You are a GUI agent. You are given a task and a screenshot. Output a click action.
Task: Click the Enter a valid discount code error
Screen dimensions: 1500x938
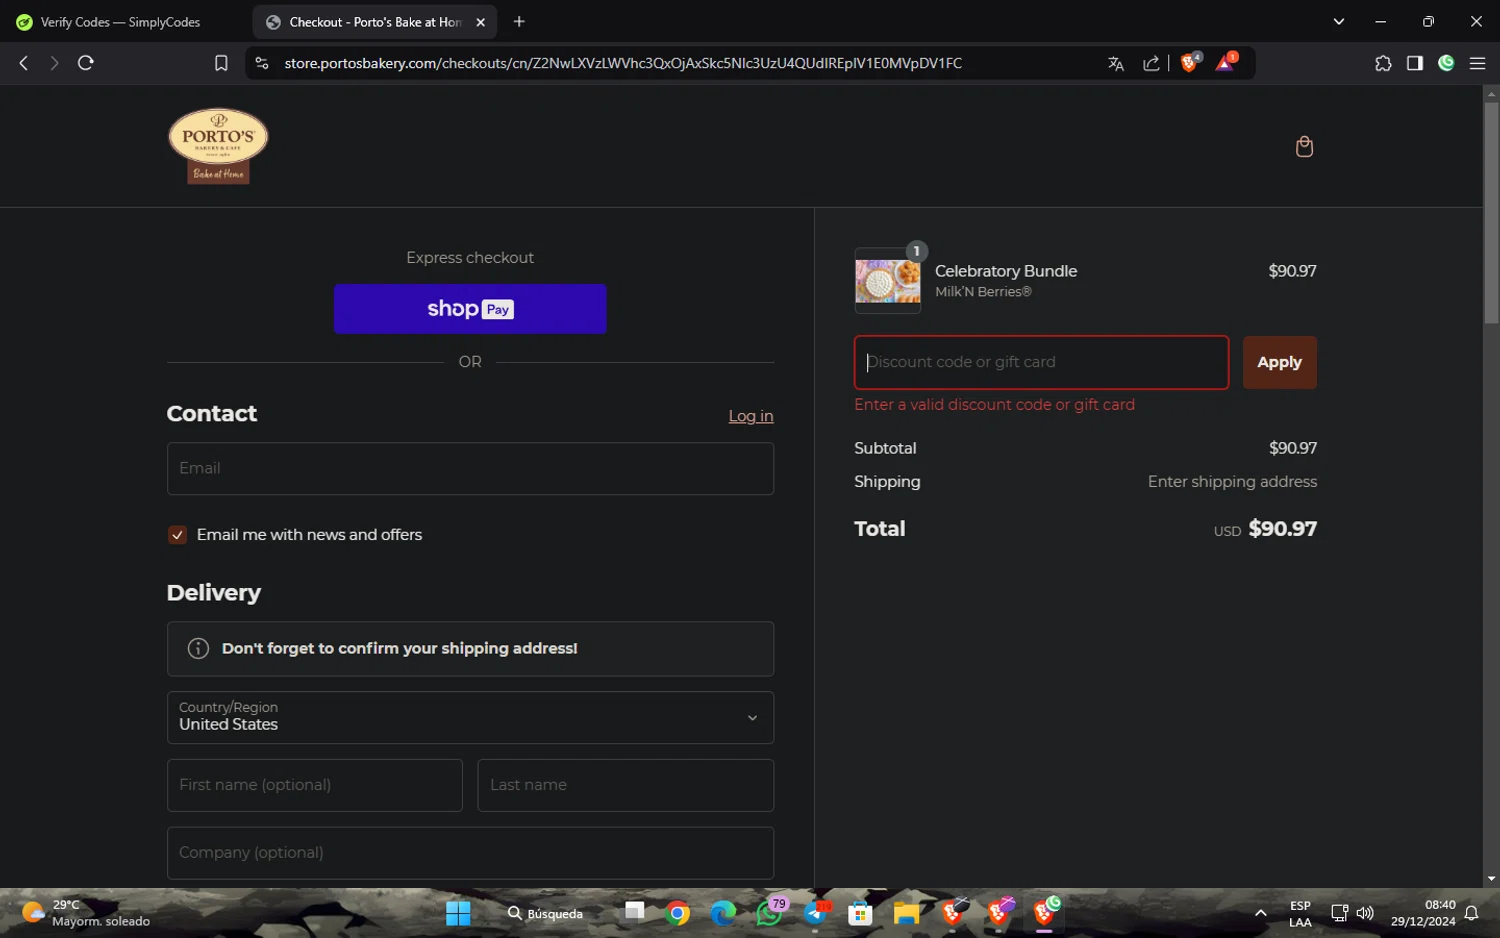994,405
